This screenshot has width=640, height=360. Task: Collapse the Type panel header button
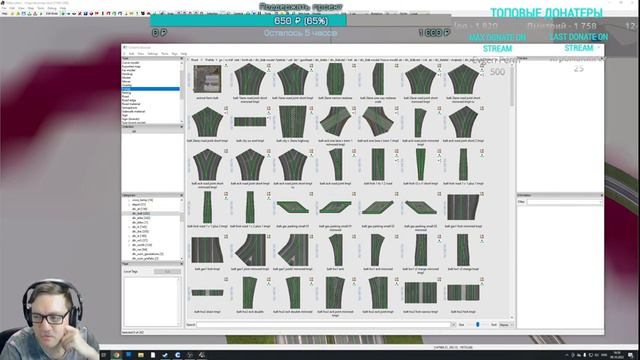(x=182, y=58)
